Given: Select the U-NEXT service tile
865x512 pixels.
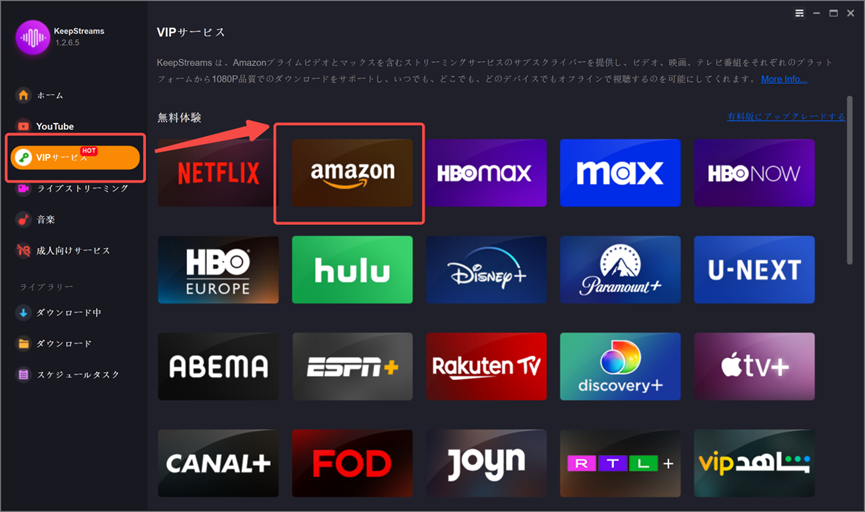Looking at the screenshot, I should click(x=754, y=270).
